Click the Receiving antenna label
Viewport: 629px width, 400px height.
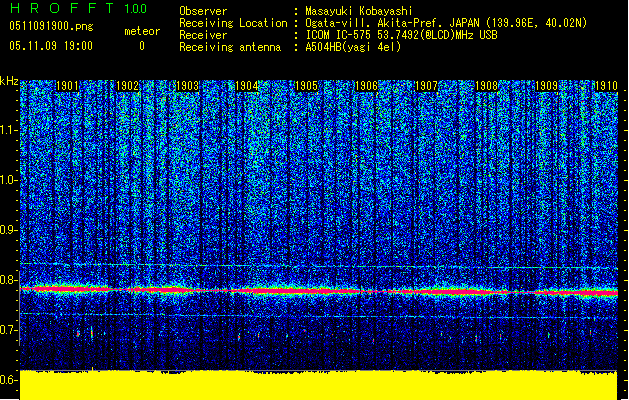pos(230,47)
